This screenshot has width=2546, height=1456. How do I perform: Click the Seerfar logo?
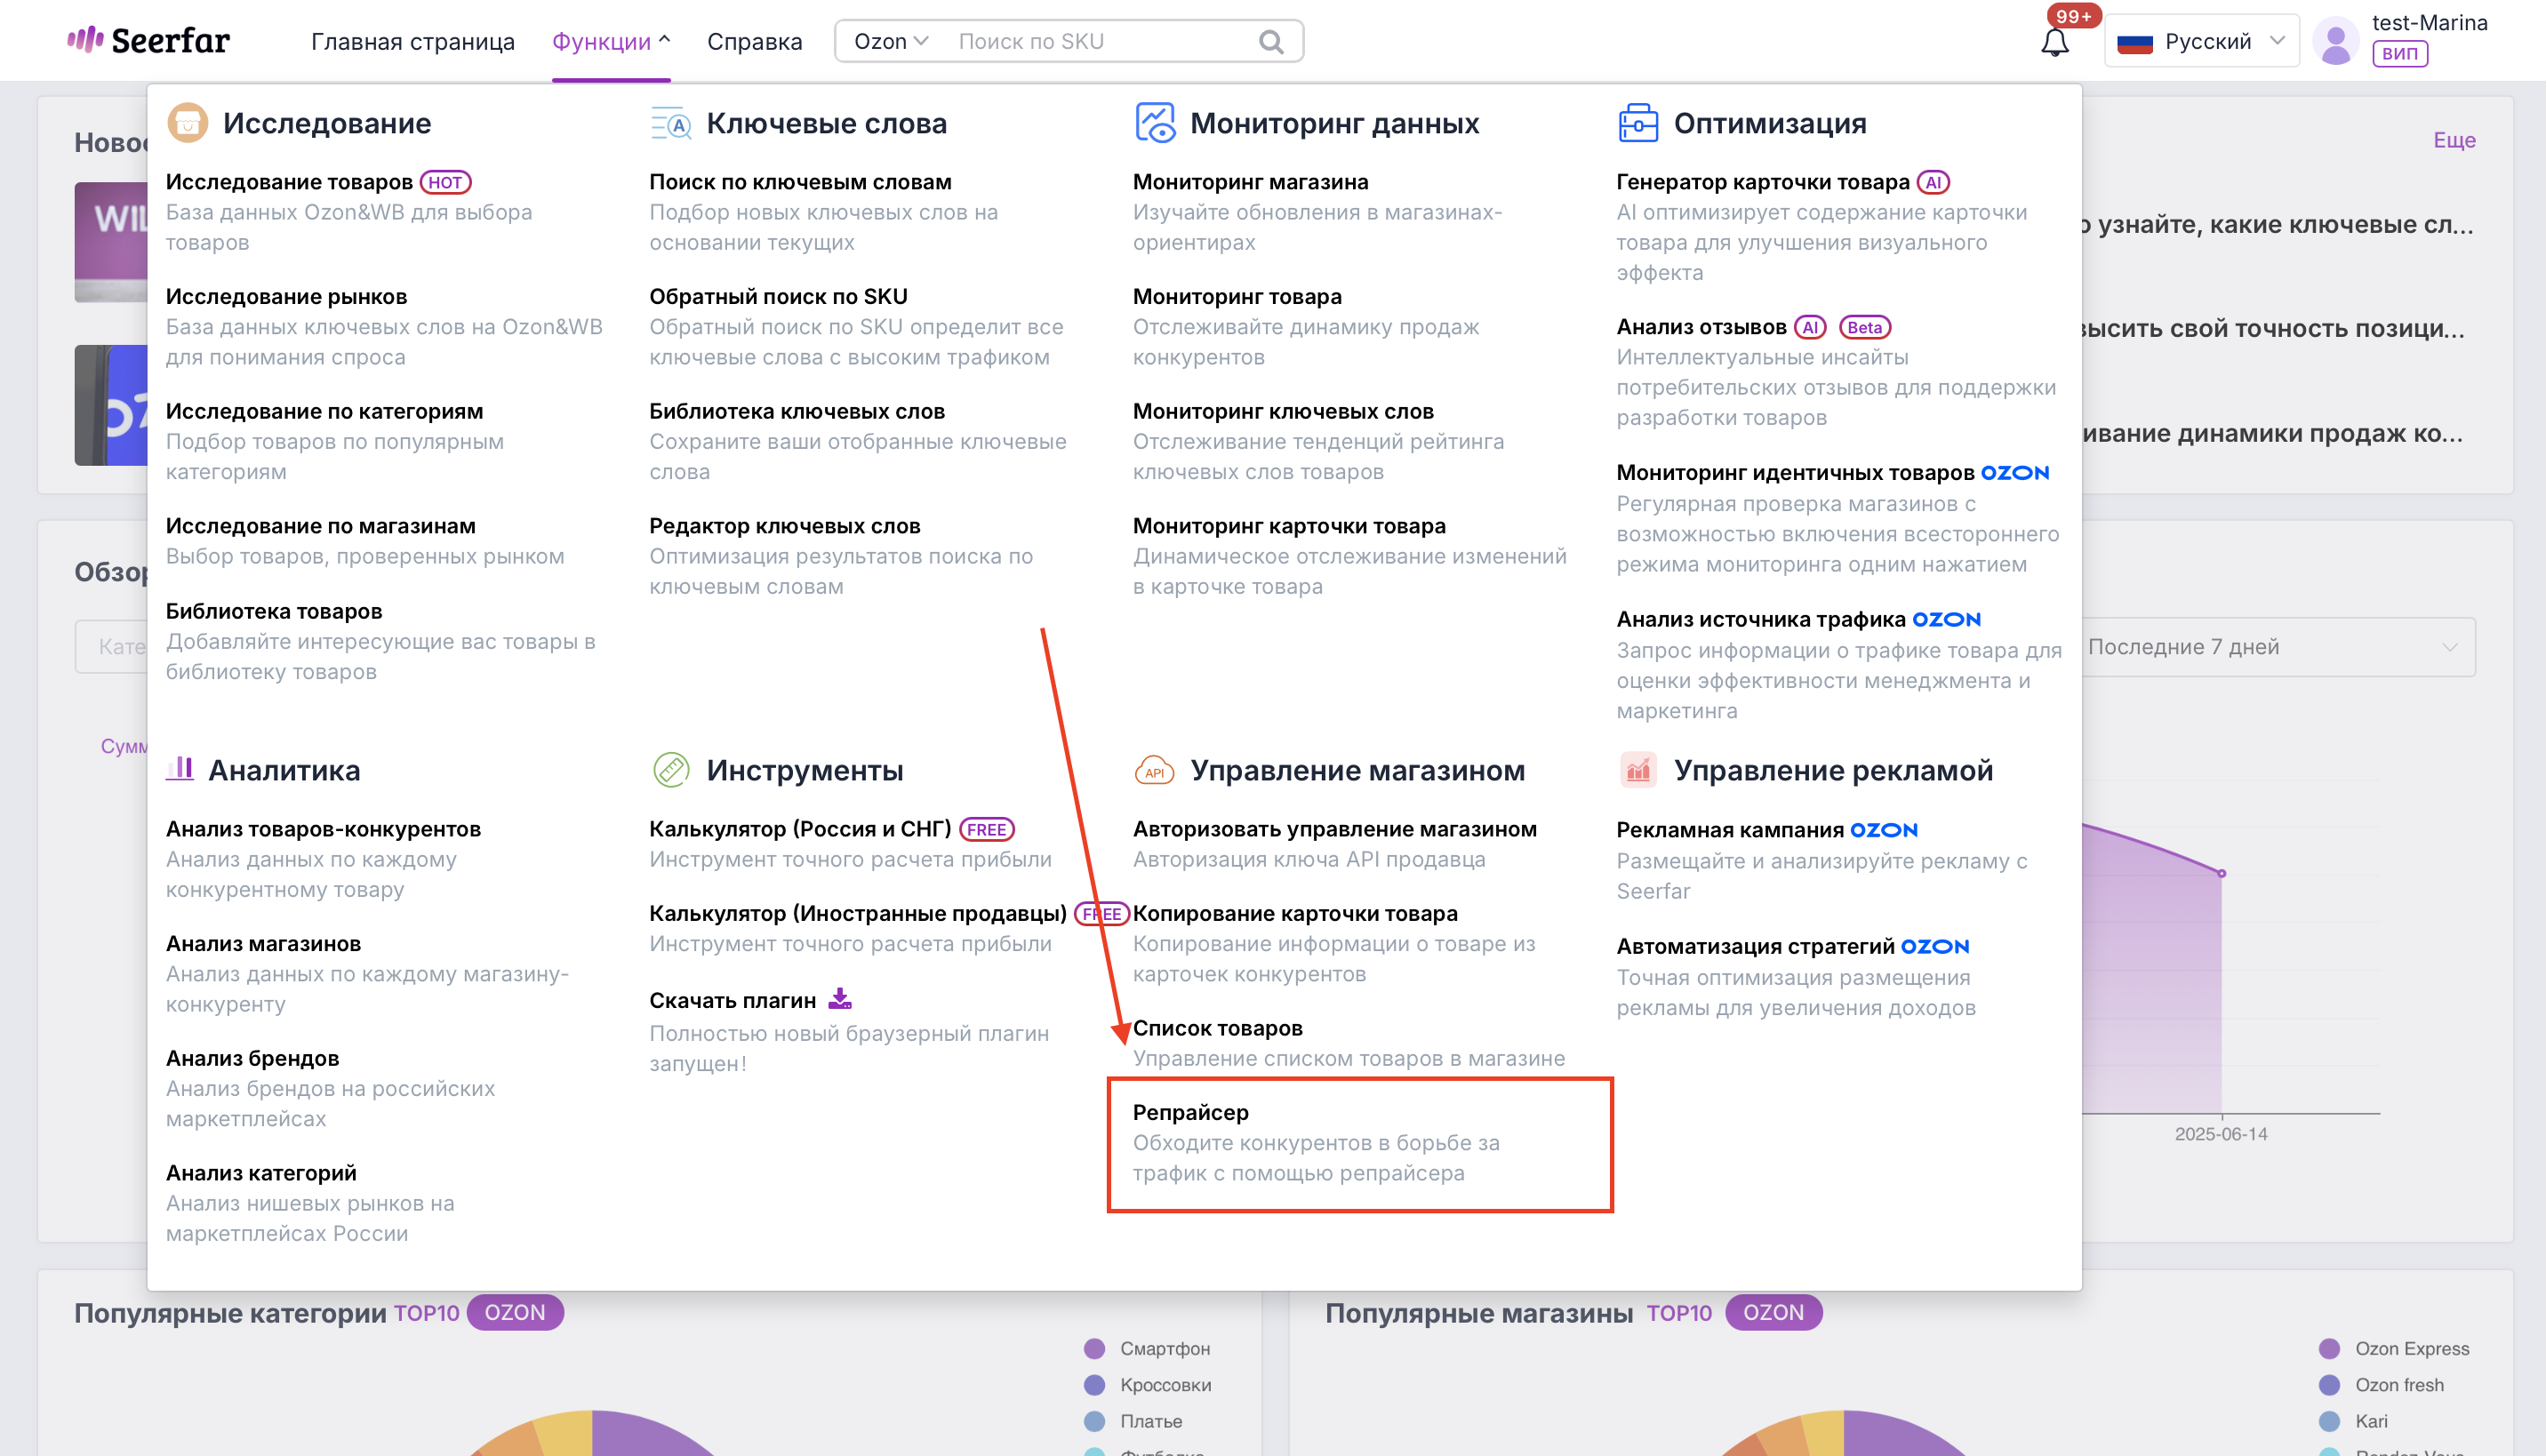click(148, 41)
